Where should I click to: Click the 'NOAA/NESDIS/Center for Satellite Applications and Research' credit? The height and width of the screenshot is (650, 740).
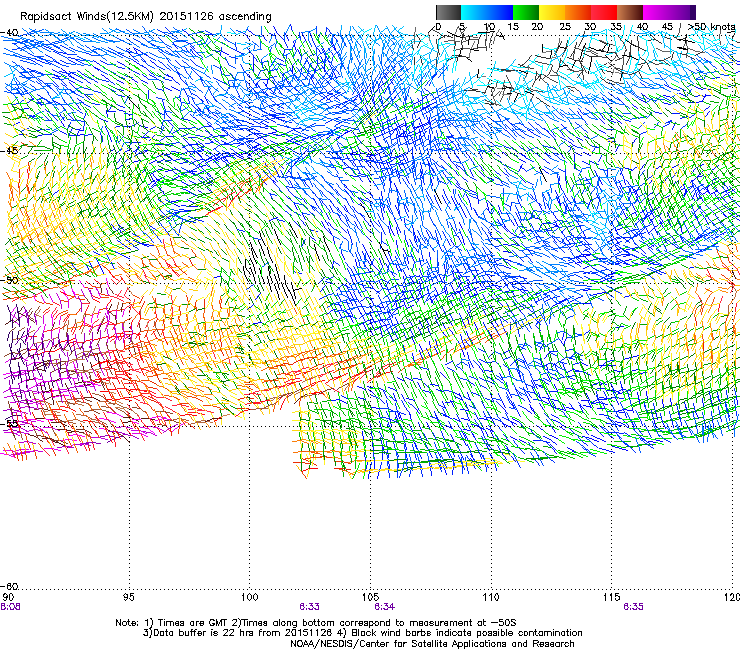pos(432,644)
